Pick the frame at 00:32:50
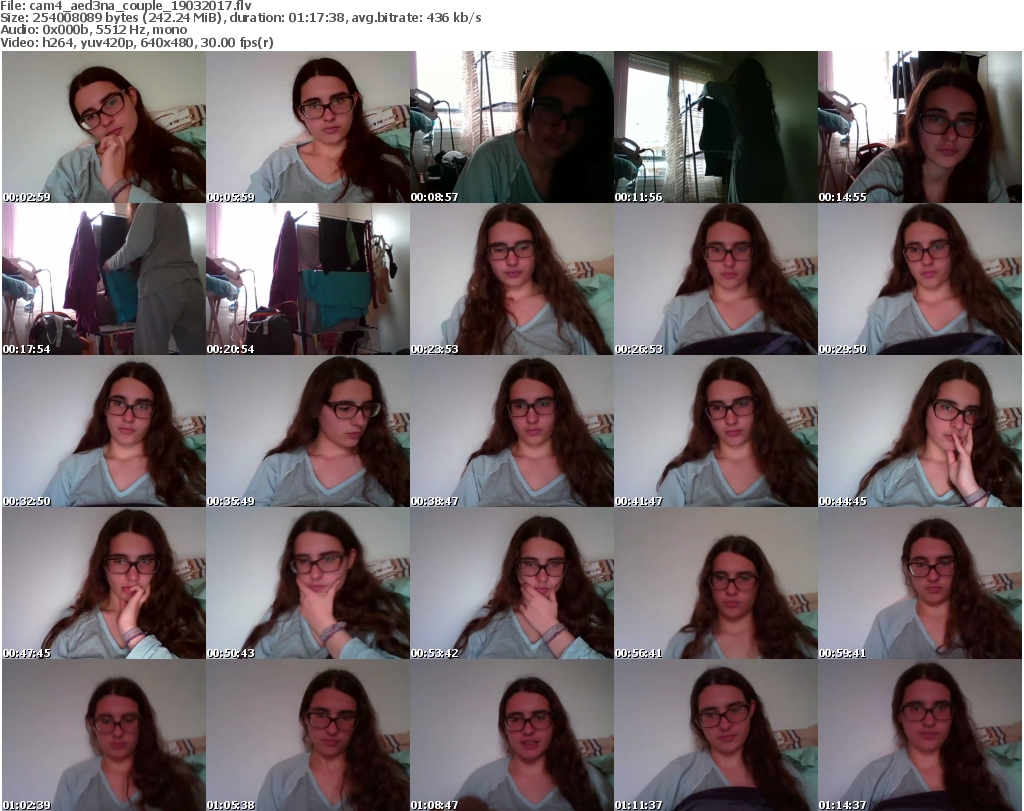The width and height of the screenshot is (1024, 811). [104, 431]
